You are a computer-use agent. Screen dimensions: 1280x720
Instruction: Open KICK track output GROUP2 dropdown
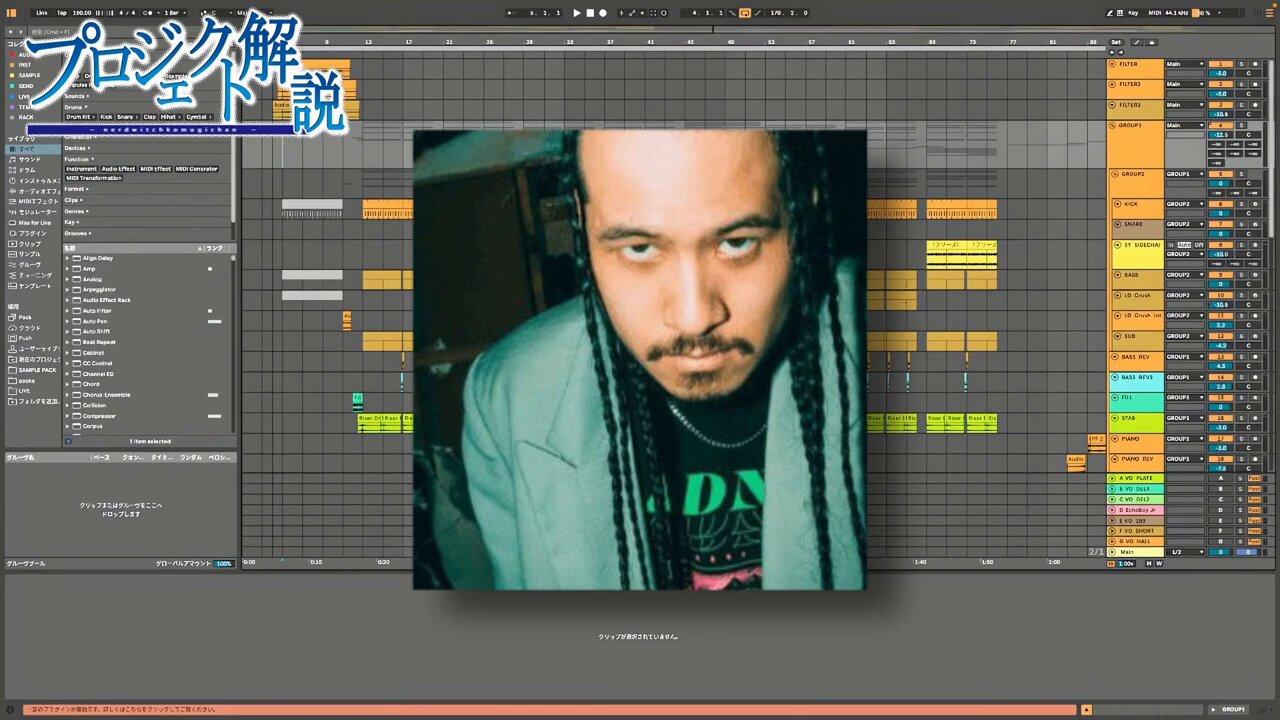coord(1185,204)
